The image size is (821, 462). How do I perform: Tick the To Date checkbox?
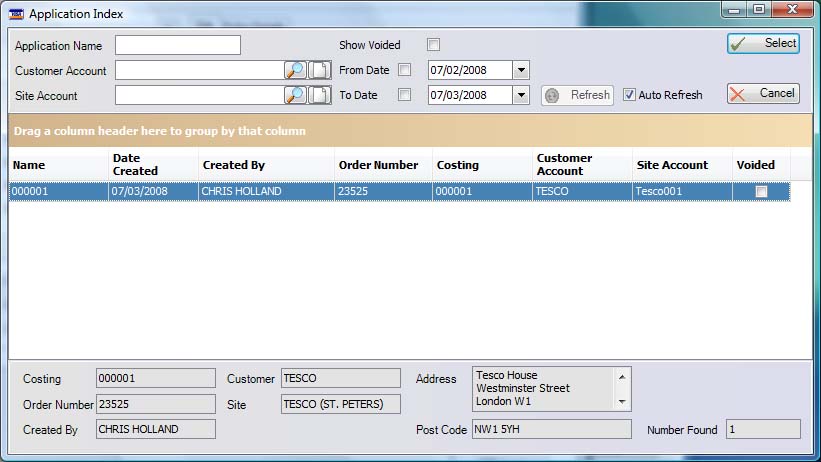coord(404,95)
